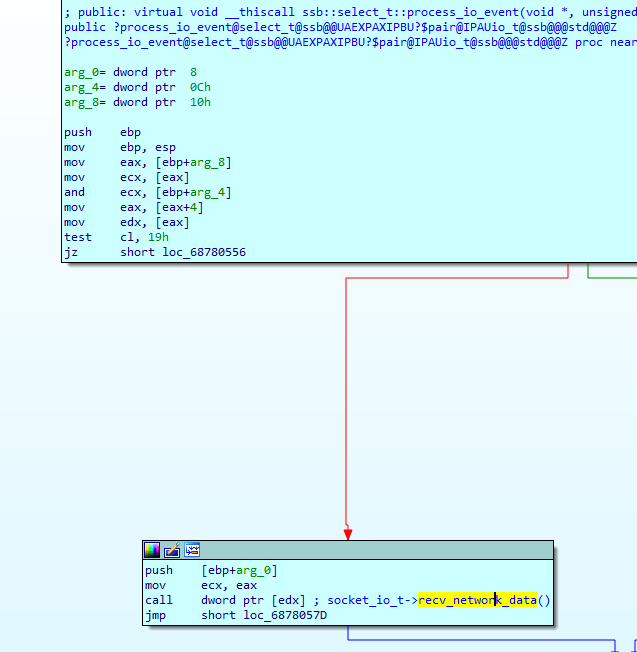
Task: Click the 'test cl, 19h' line
Action: click(x=116, y=237)
